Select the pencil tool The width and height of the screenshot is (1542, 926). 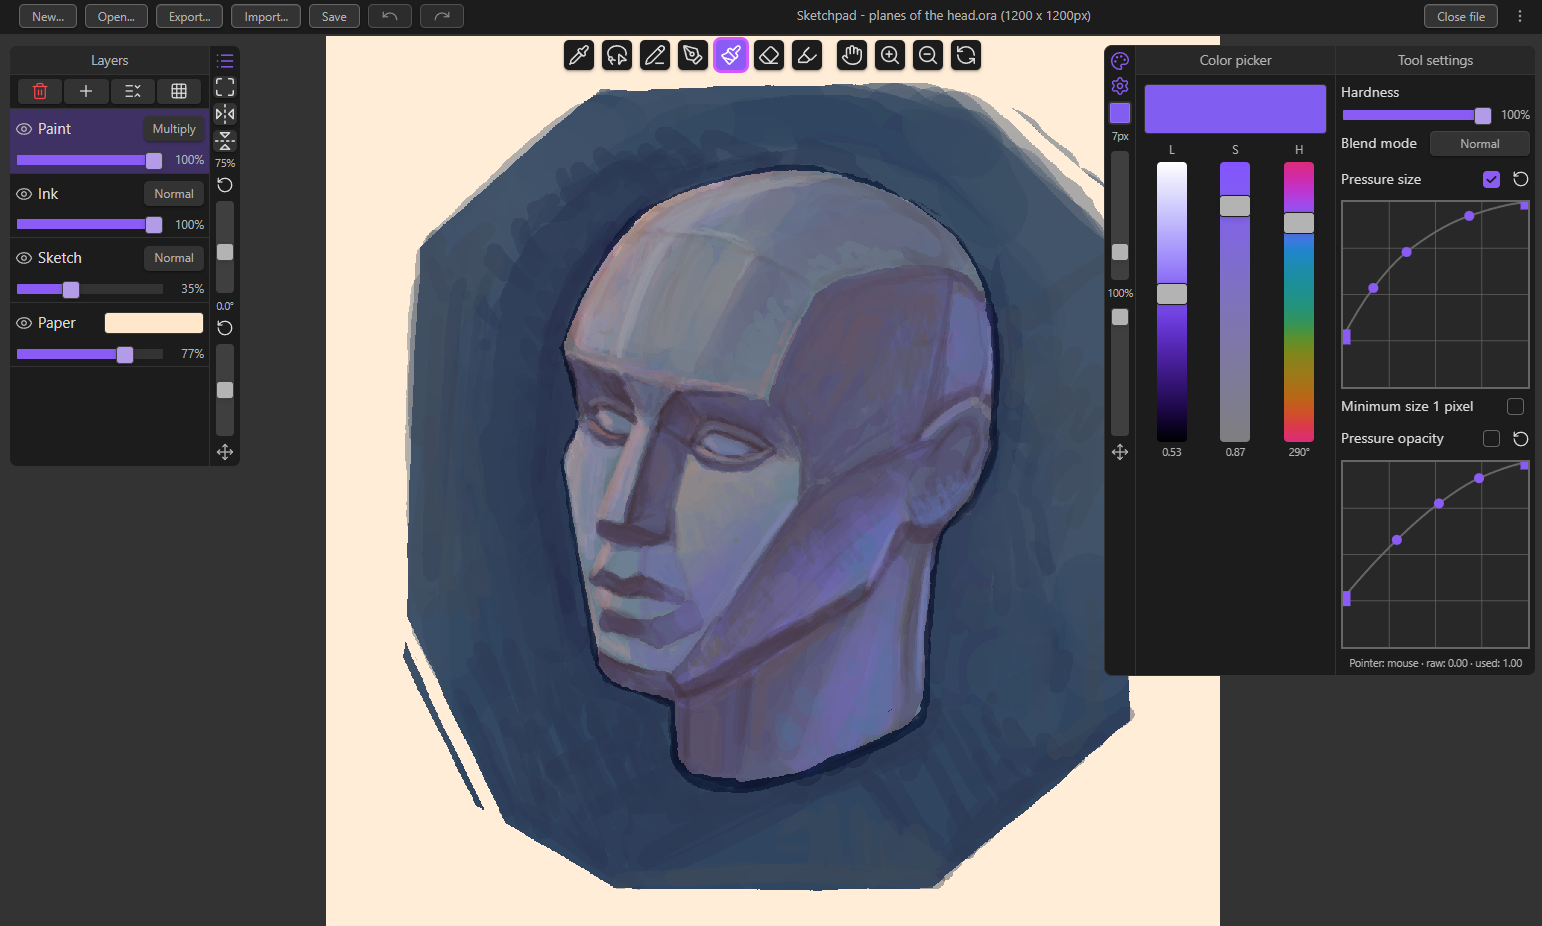(655, 55)
